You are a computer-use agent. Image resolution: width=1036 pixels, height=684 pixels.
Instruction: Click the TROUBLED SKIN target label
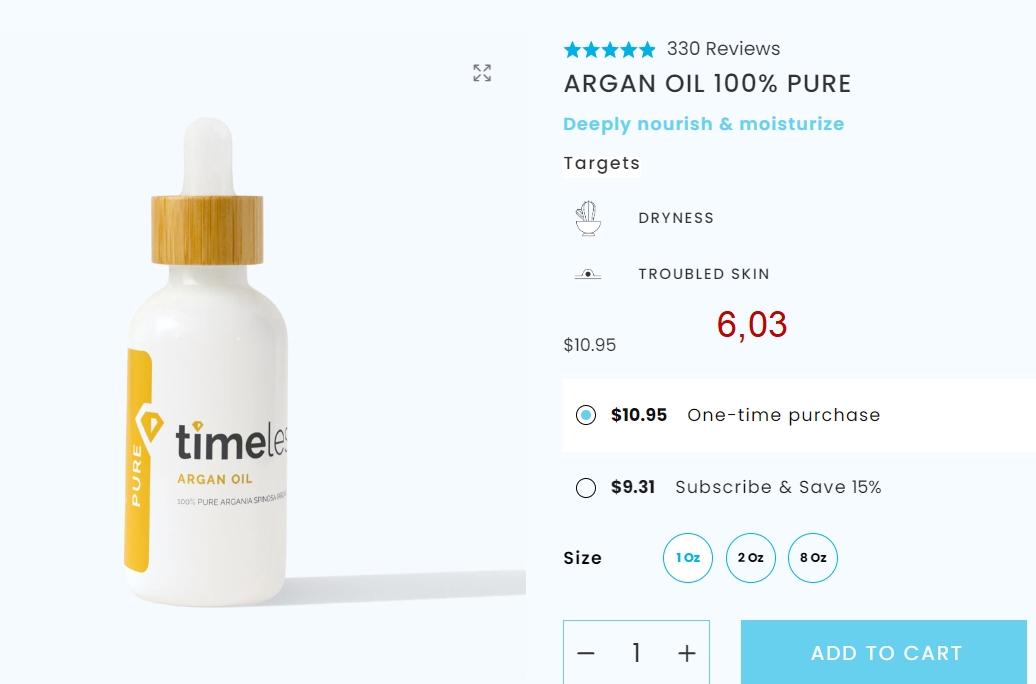click(x=704, y=274)
